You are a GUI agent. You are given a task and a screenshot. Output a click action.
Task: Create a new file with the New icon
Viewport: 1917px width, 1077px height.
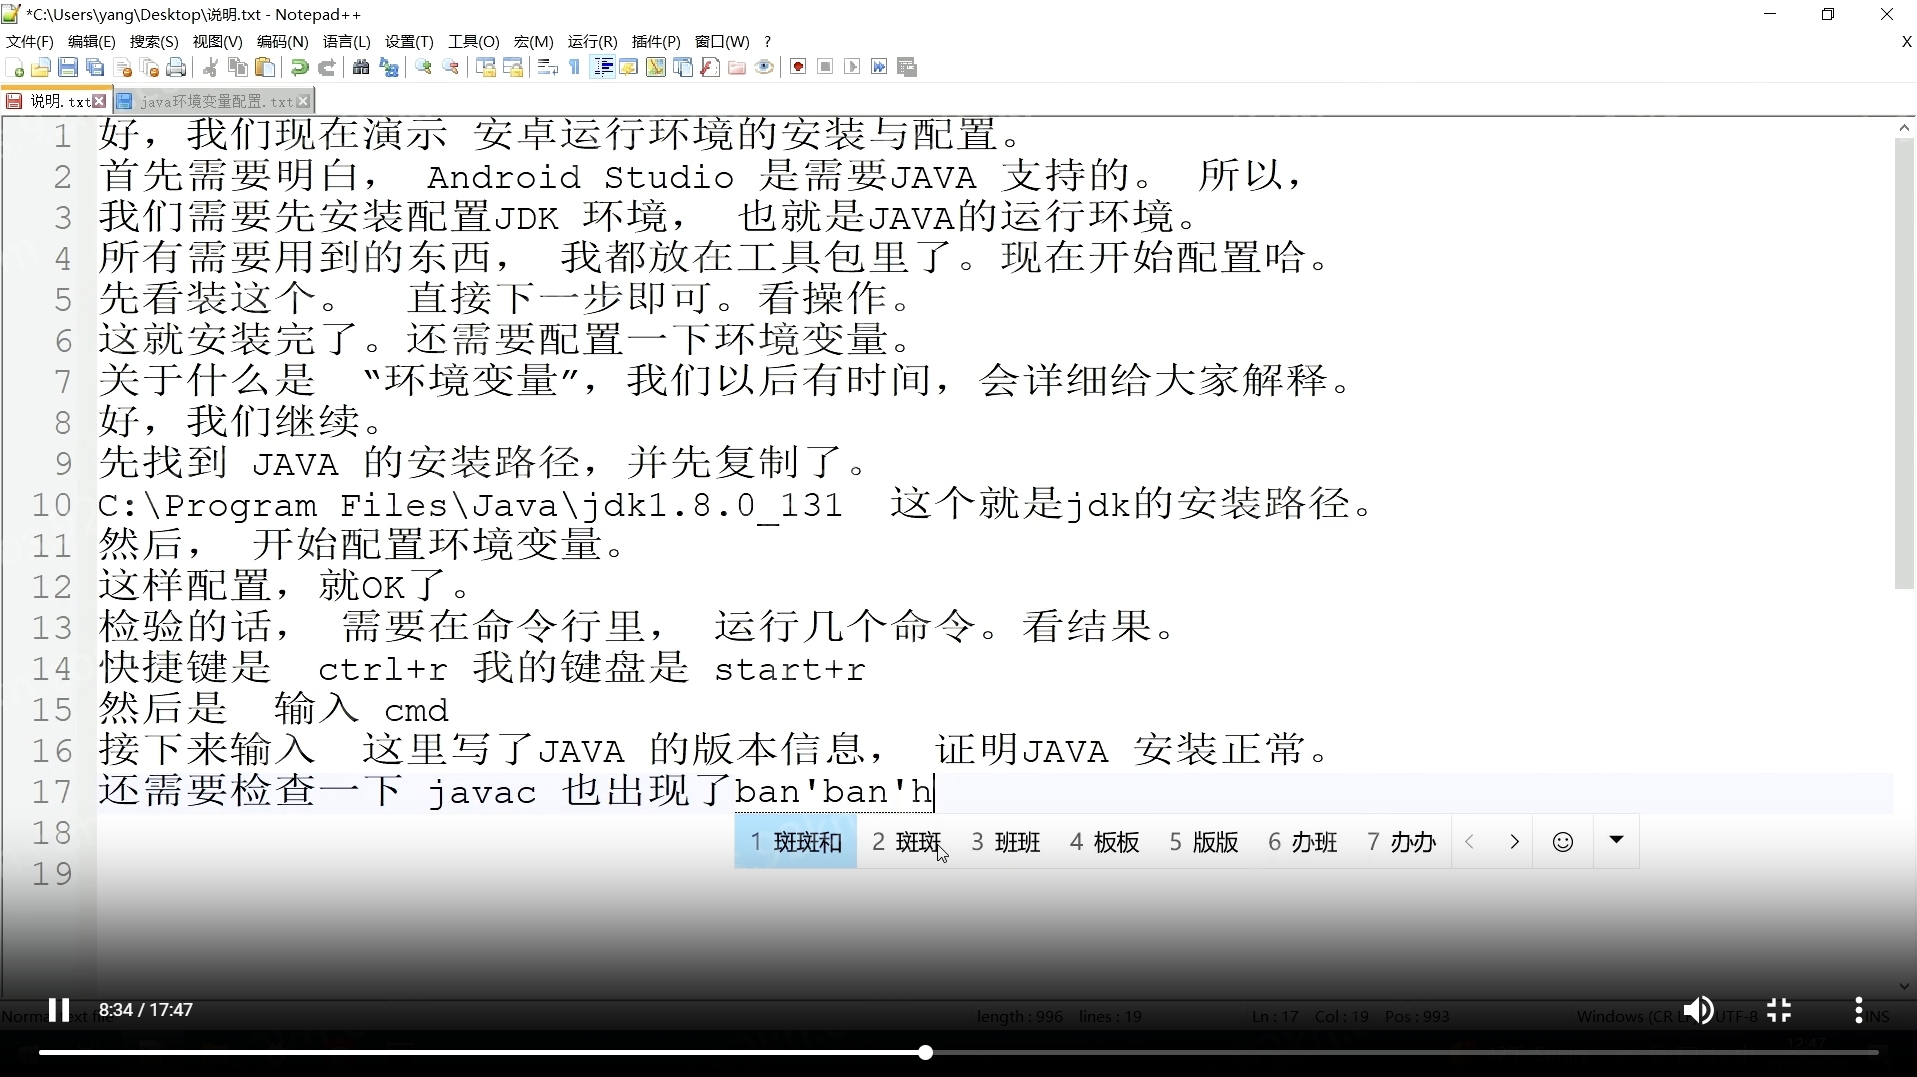[x=14, y=67]
